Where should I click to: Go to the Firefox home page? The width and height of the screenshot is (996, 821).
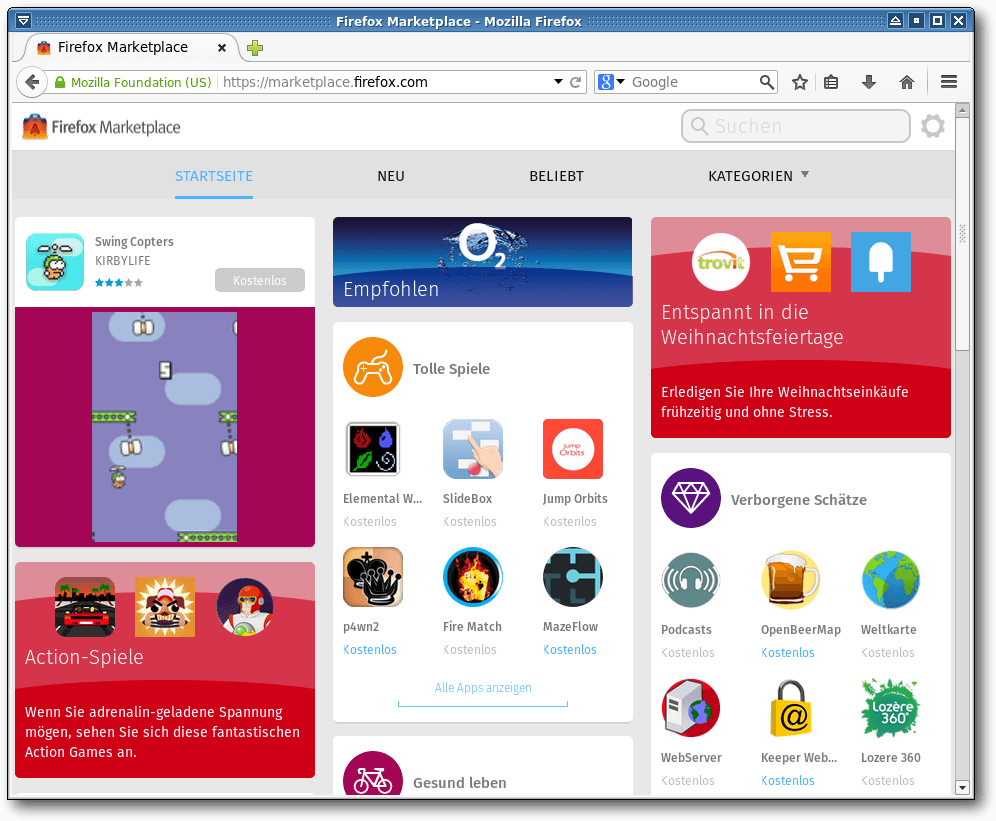[x=906, y=82]
